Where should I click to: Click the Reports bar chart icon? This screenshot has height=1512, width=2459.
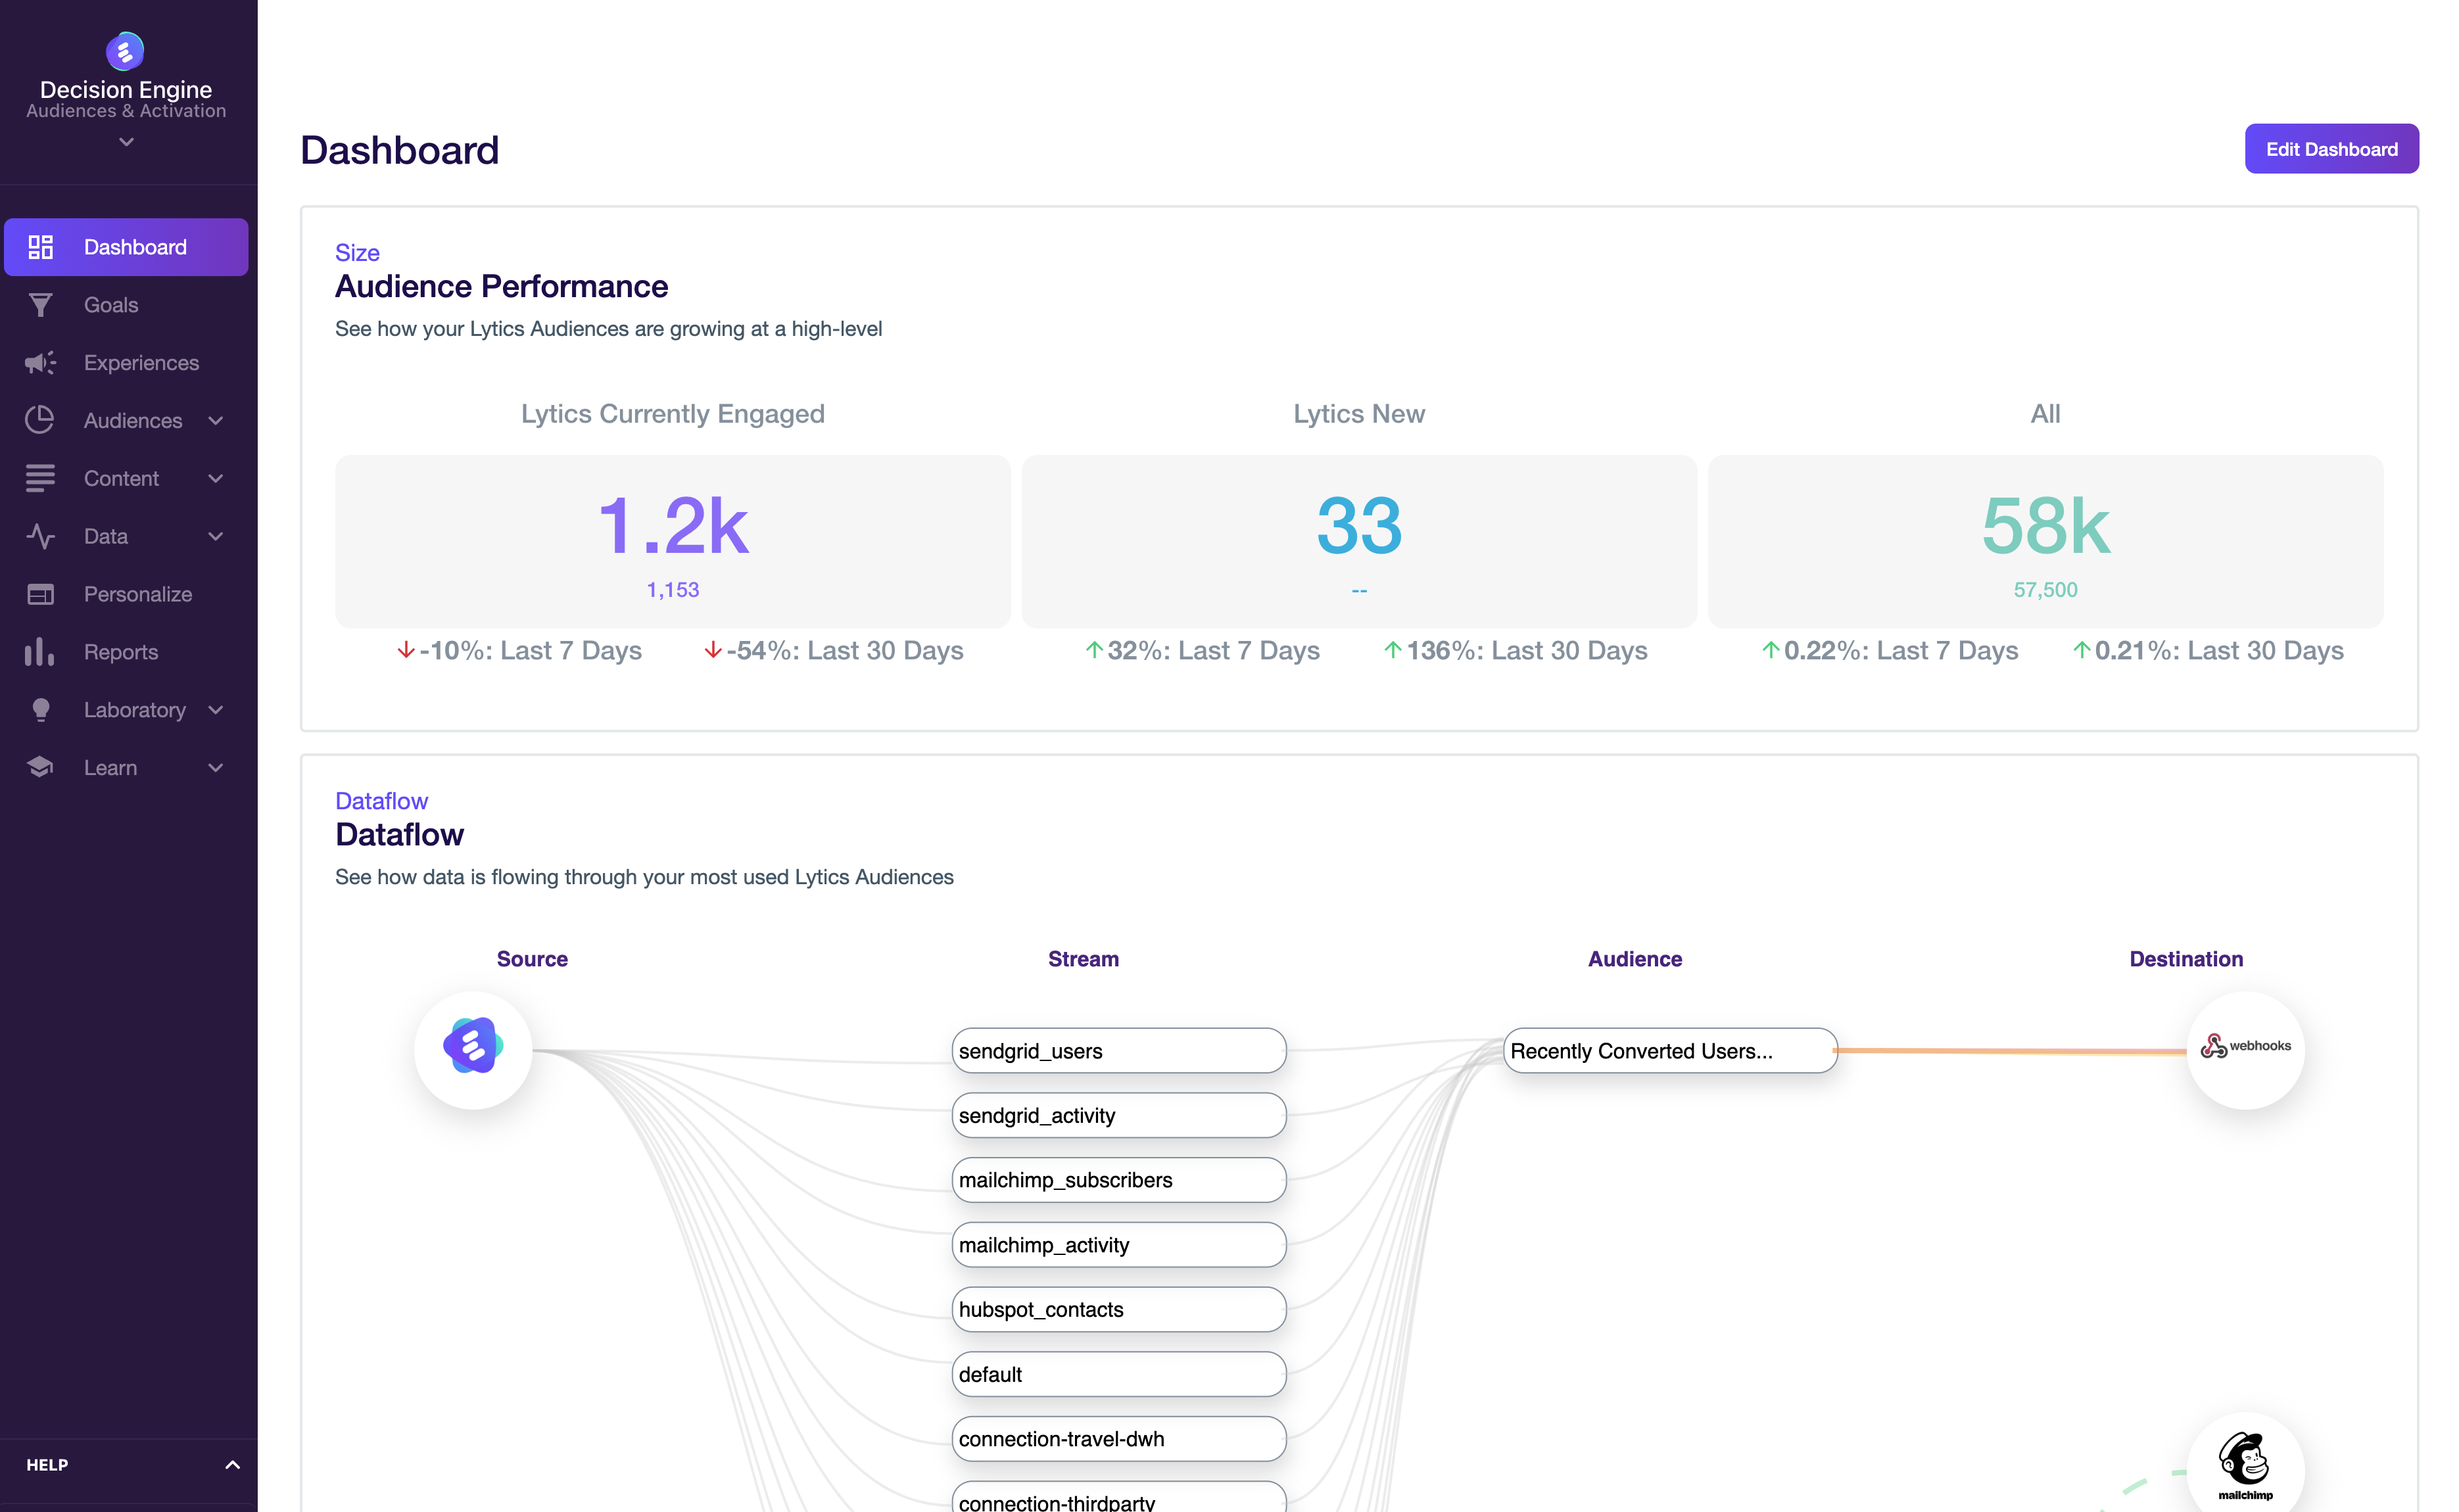[40, 652]
